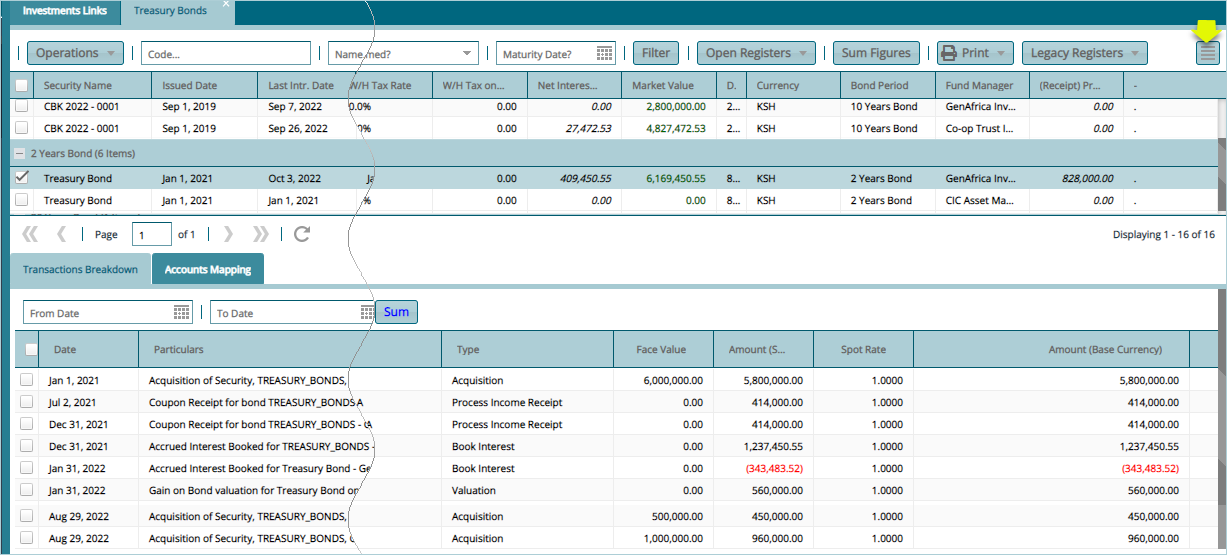Focus the Code input field

point(226,53)
